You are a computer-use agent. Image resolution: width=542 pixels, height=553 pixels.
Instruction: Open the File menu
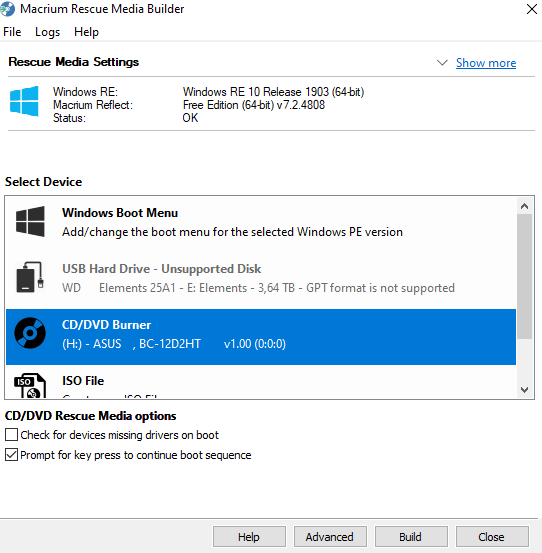click(x=12, y=32)
